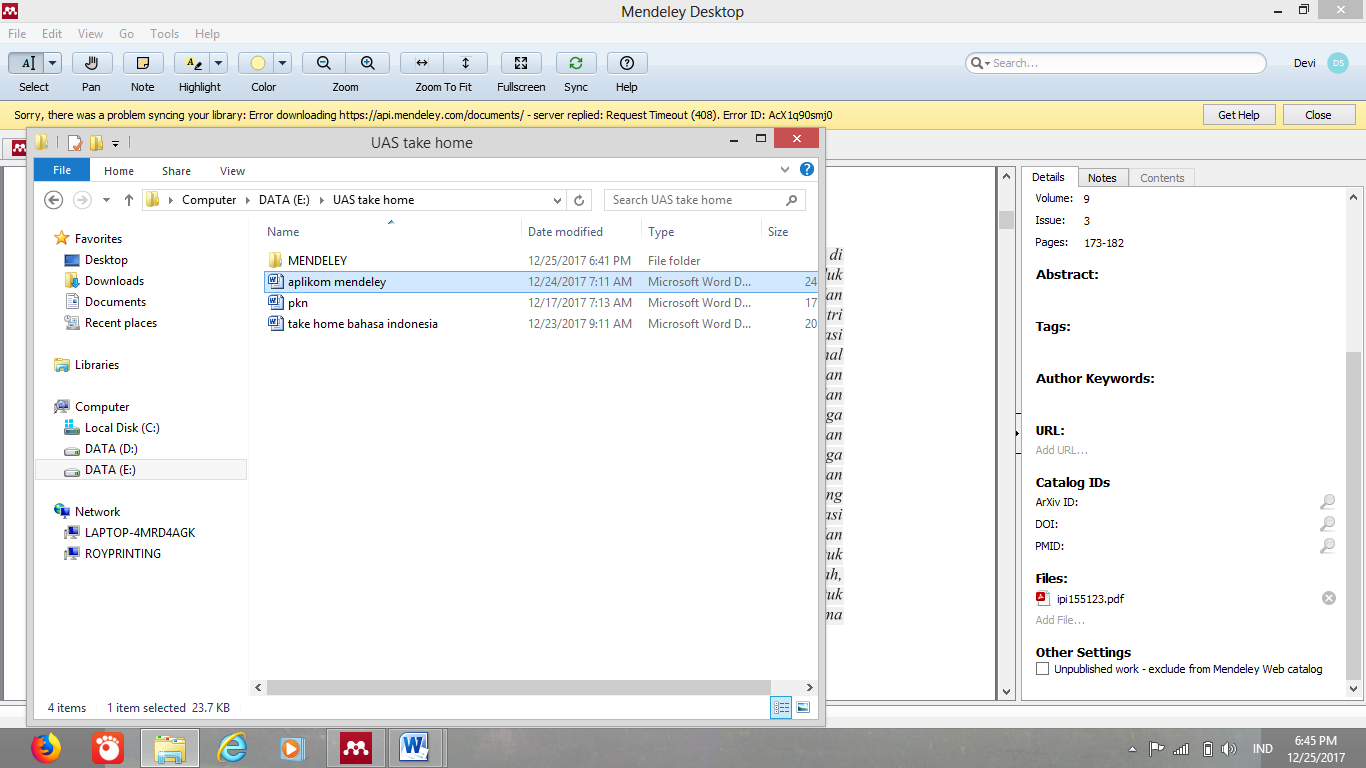Open the Explorer View ribbon tab
The image size is (1366, 768).
click(x=232, y=171)
